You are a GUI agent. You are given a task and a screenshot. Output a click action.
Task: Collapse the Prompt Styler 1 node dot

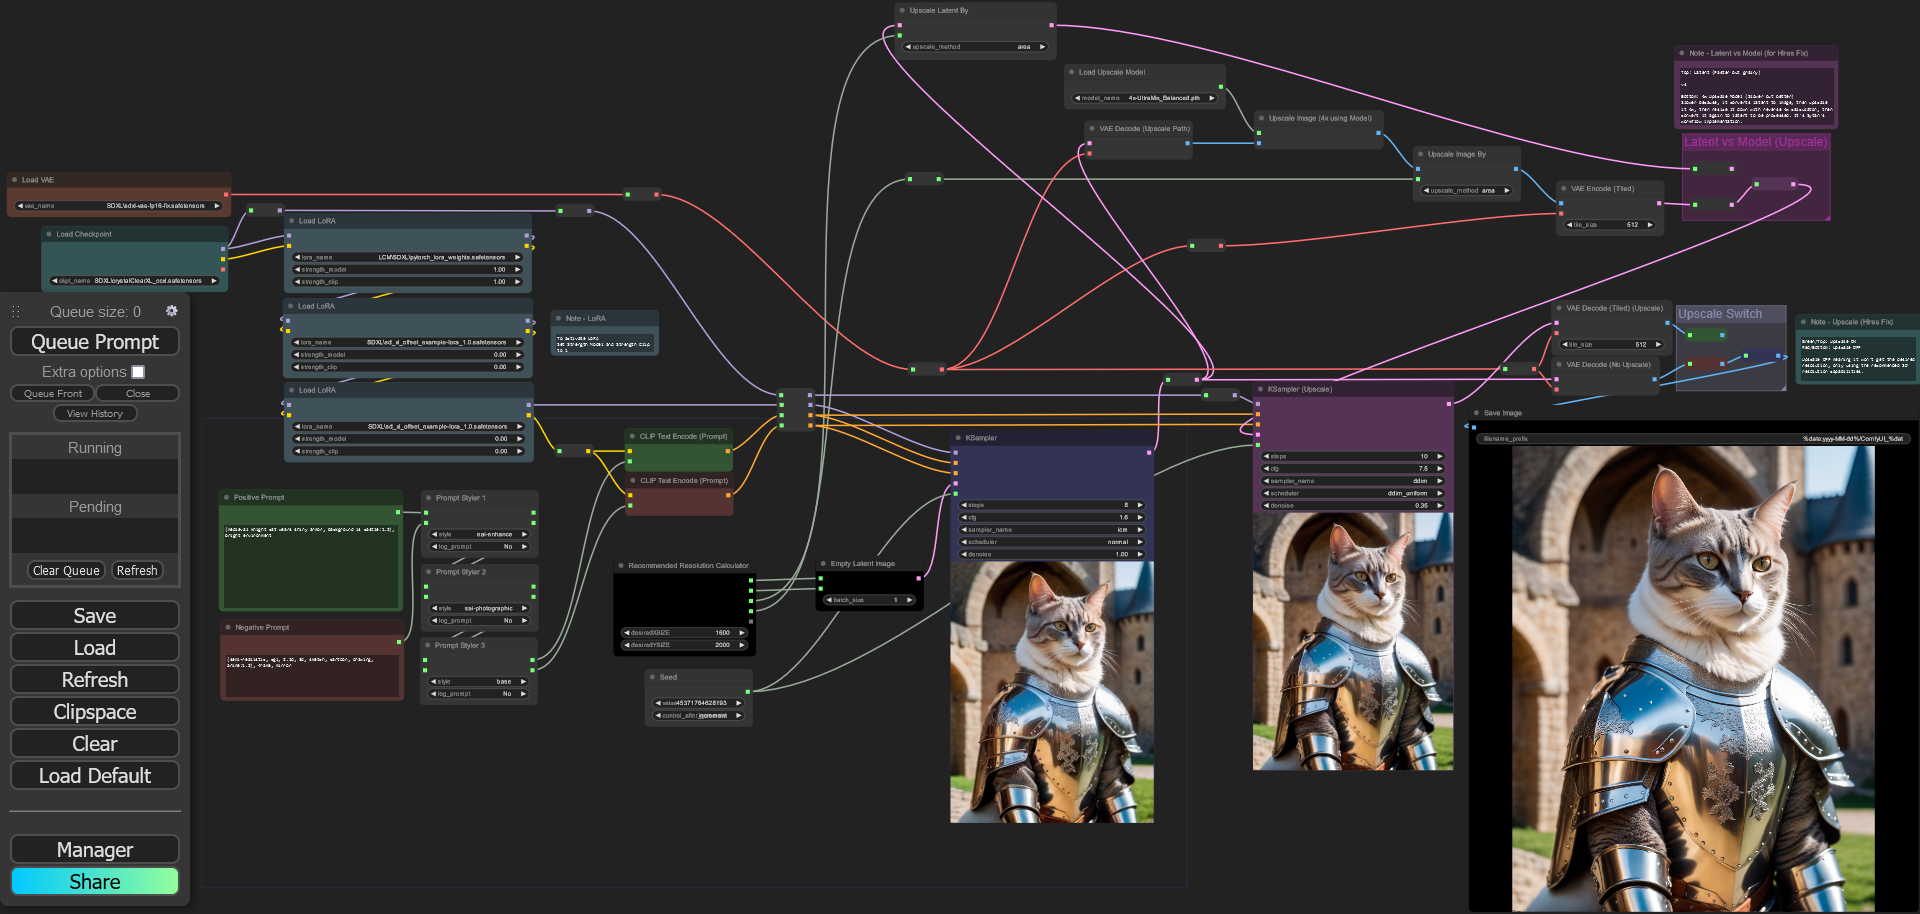pyautogui.click(x=428, y=497)
